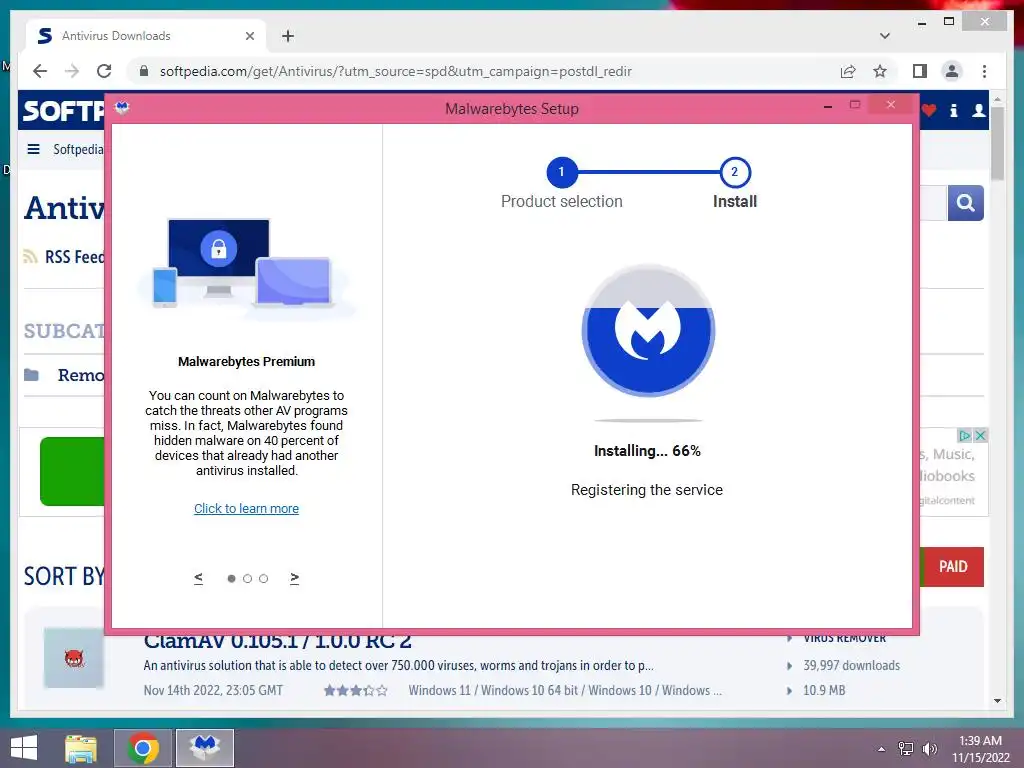This screenshot has height=768, width=1024.
Task: Click the browser page scrollbar thumb
Action: 997,144
